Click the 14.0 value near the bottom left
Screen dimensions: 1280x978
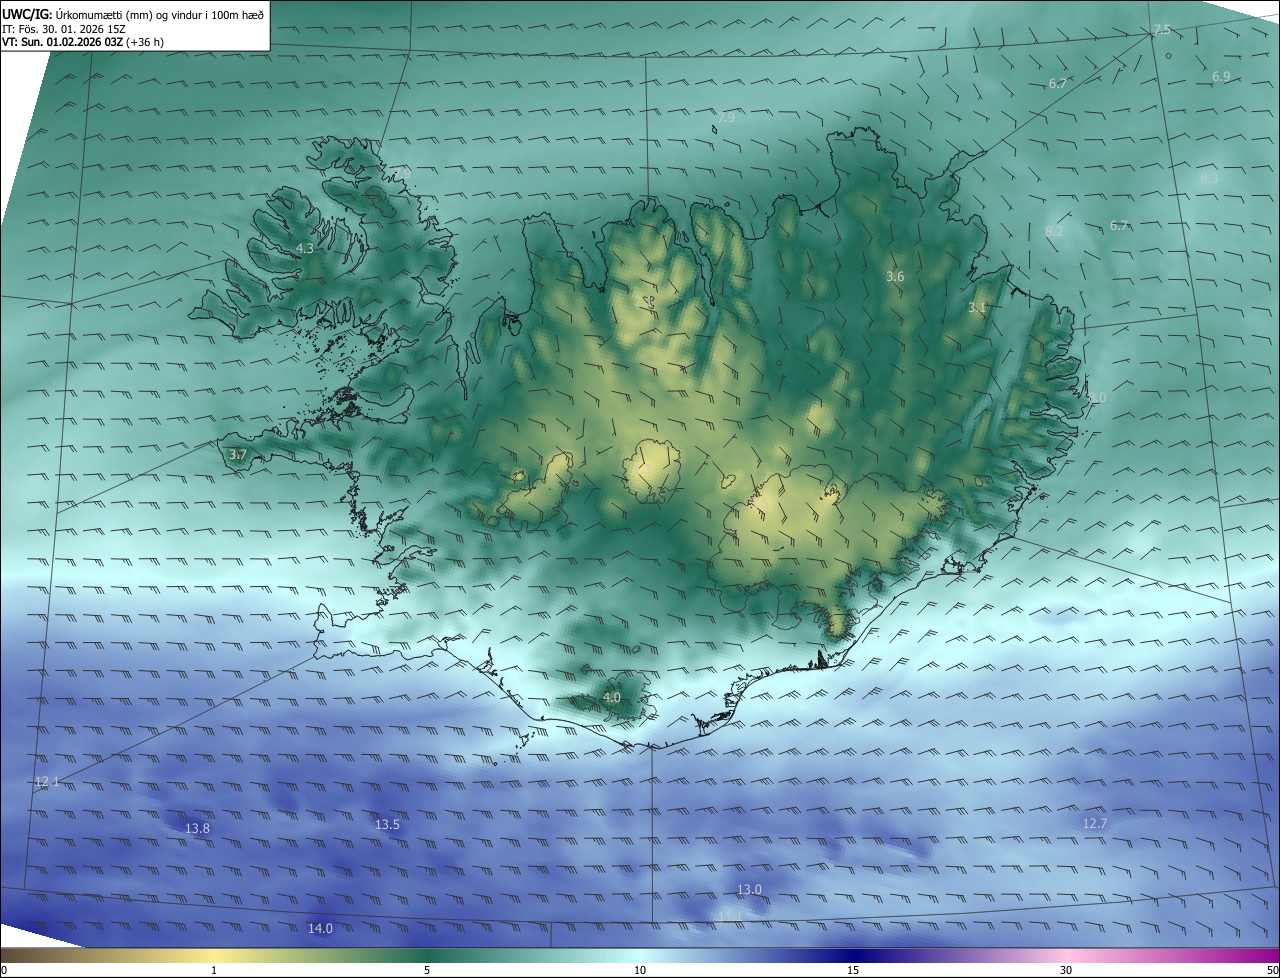(x=320, y=928)
